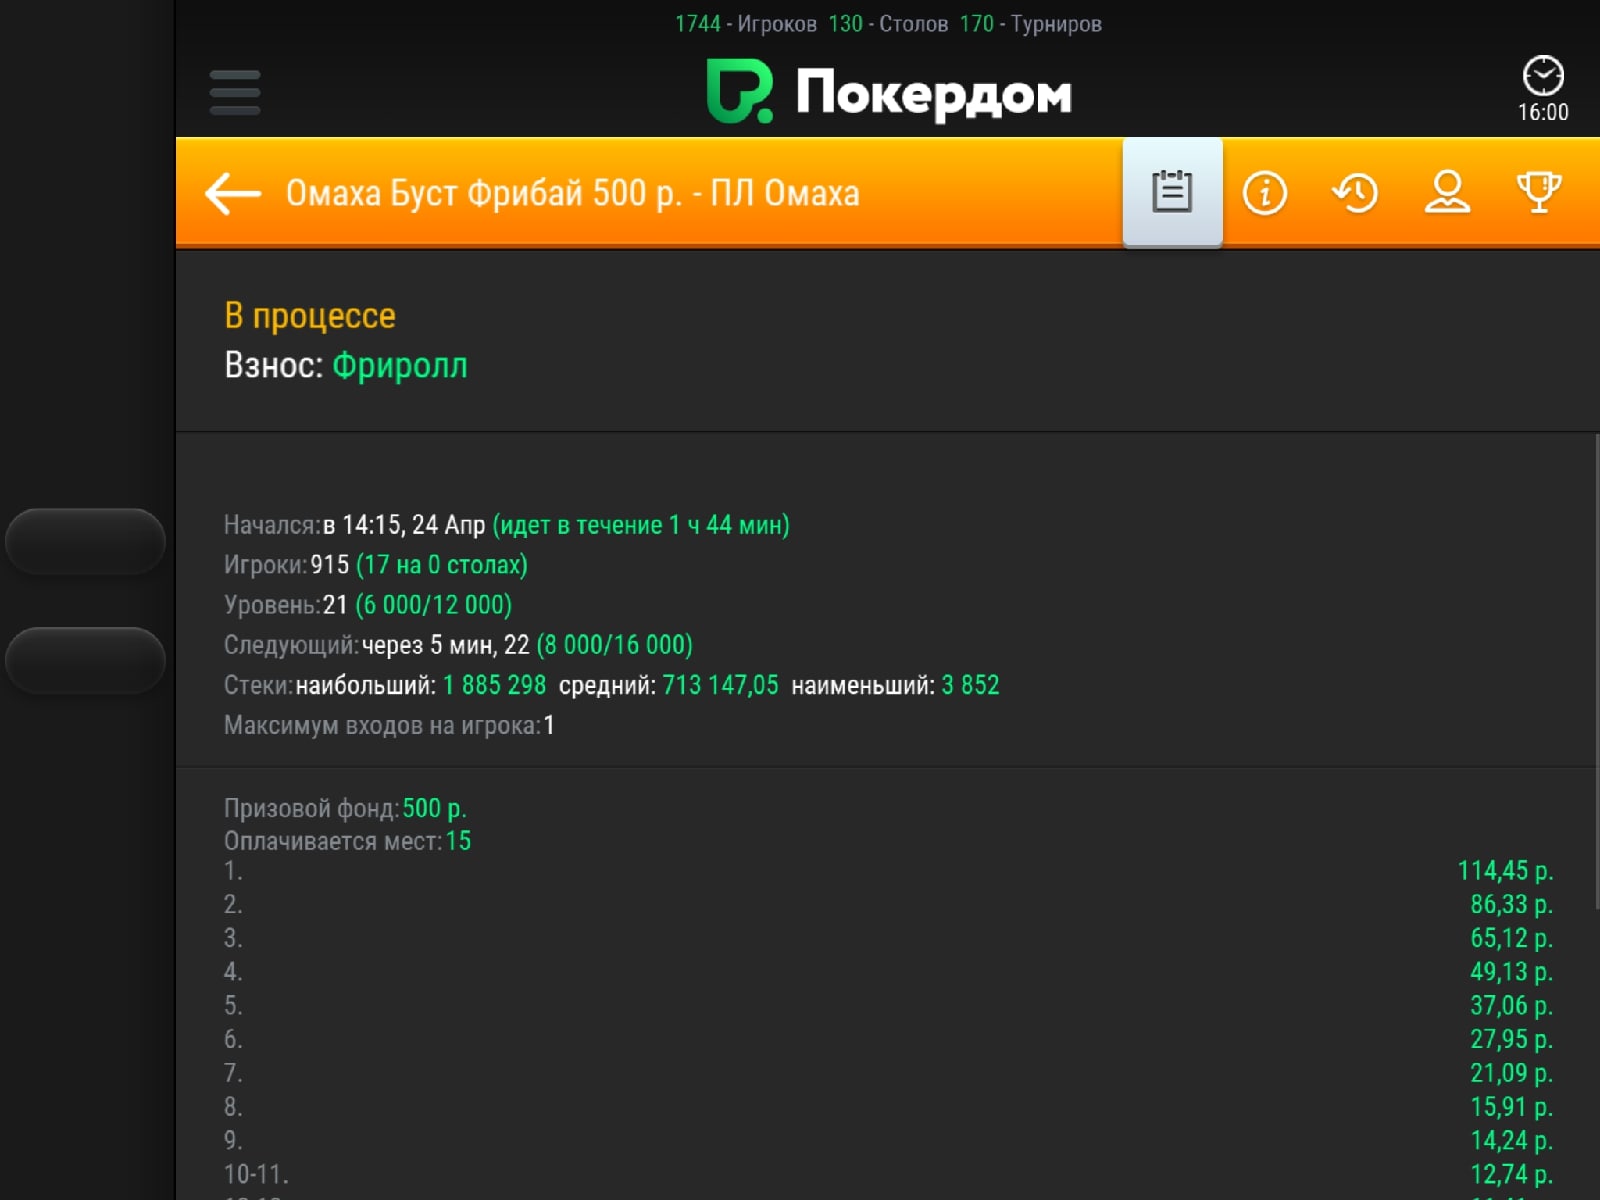Screen dimensions: 1600x1200
Task: Click the vertical scrollbar on the right
Action: point(1596,670)
